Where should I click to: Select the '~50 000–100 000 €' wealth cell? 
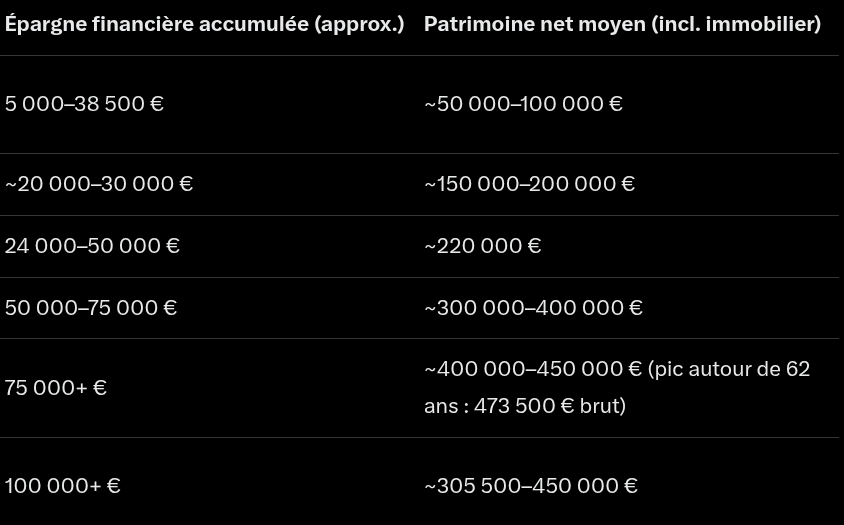[523, 104]
